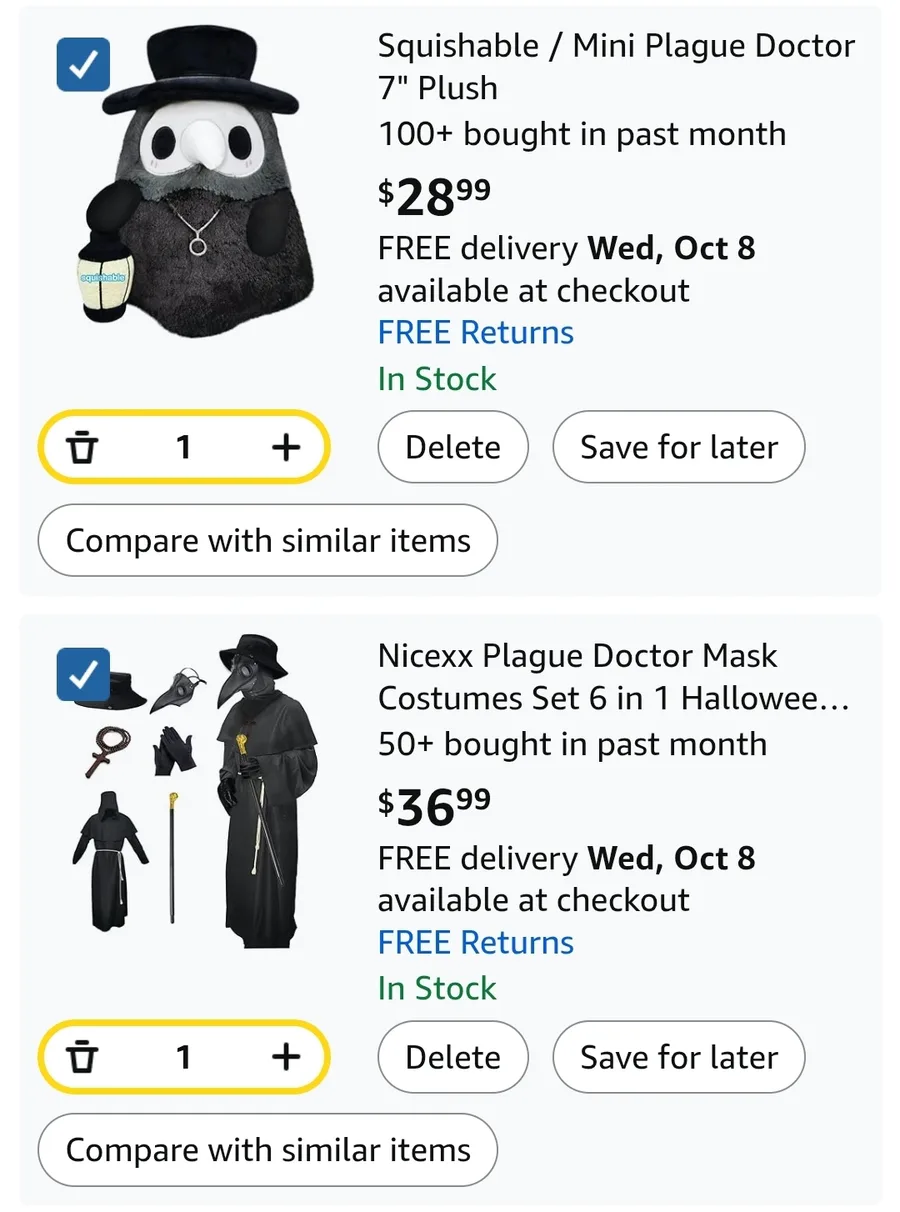Screen dimensions: 900x1212
Task: Save the Squishable plush for later
Action: 679,448
